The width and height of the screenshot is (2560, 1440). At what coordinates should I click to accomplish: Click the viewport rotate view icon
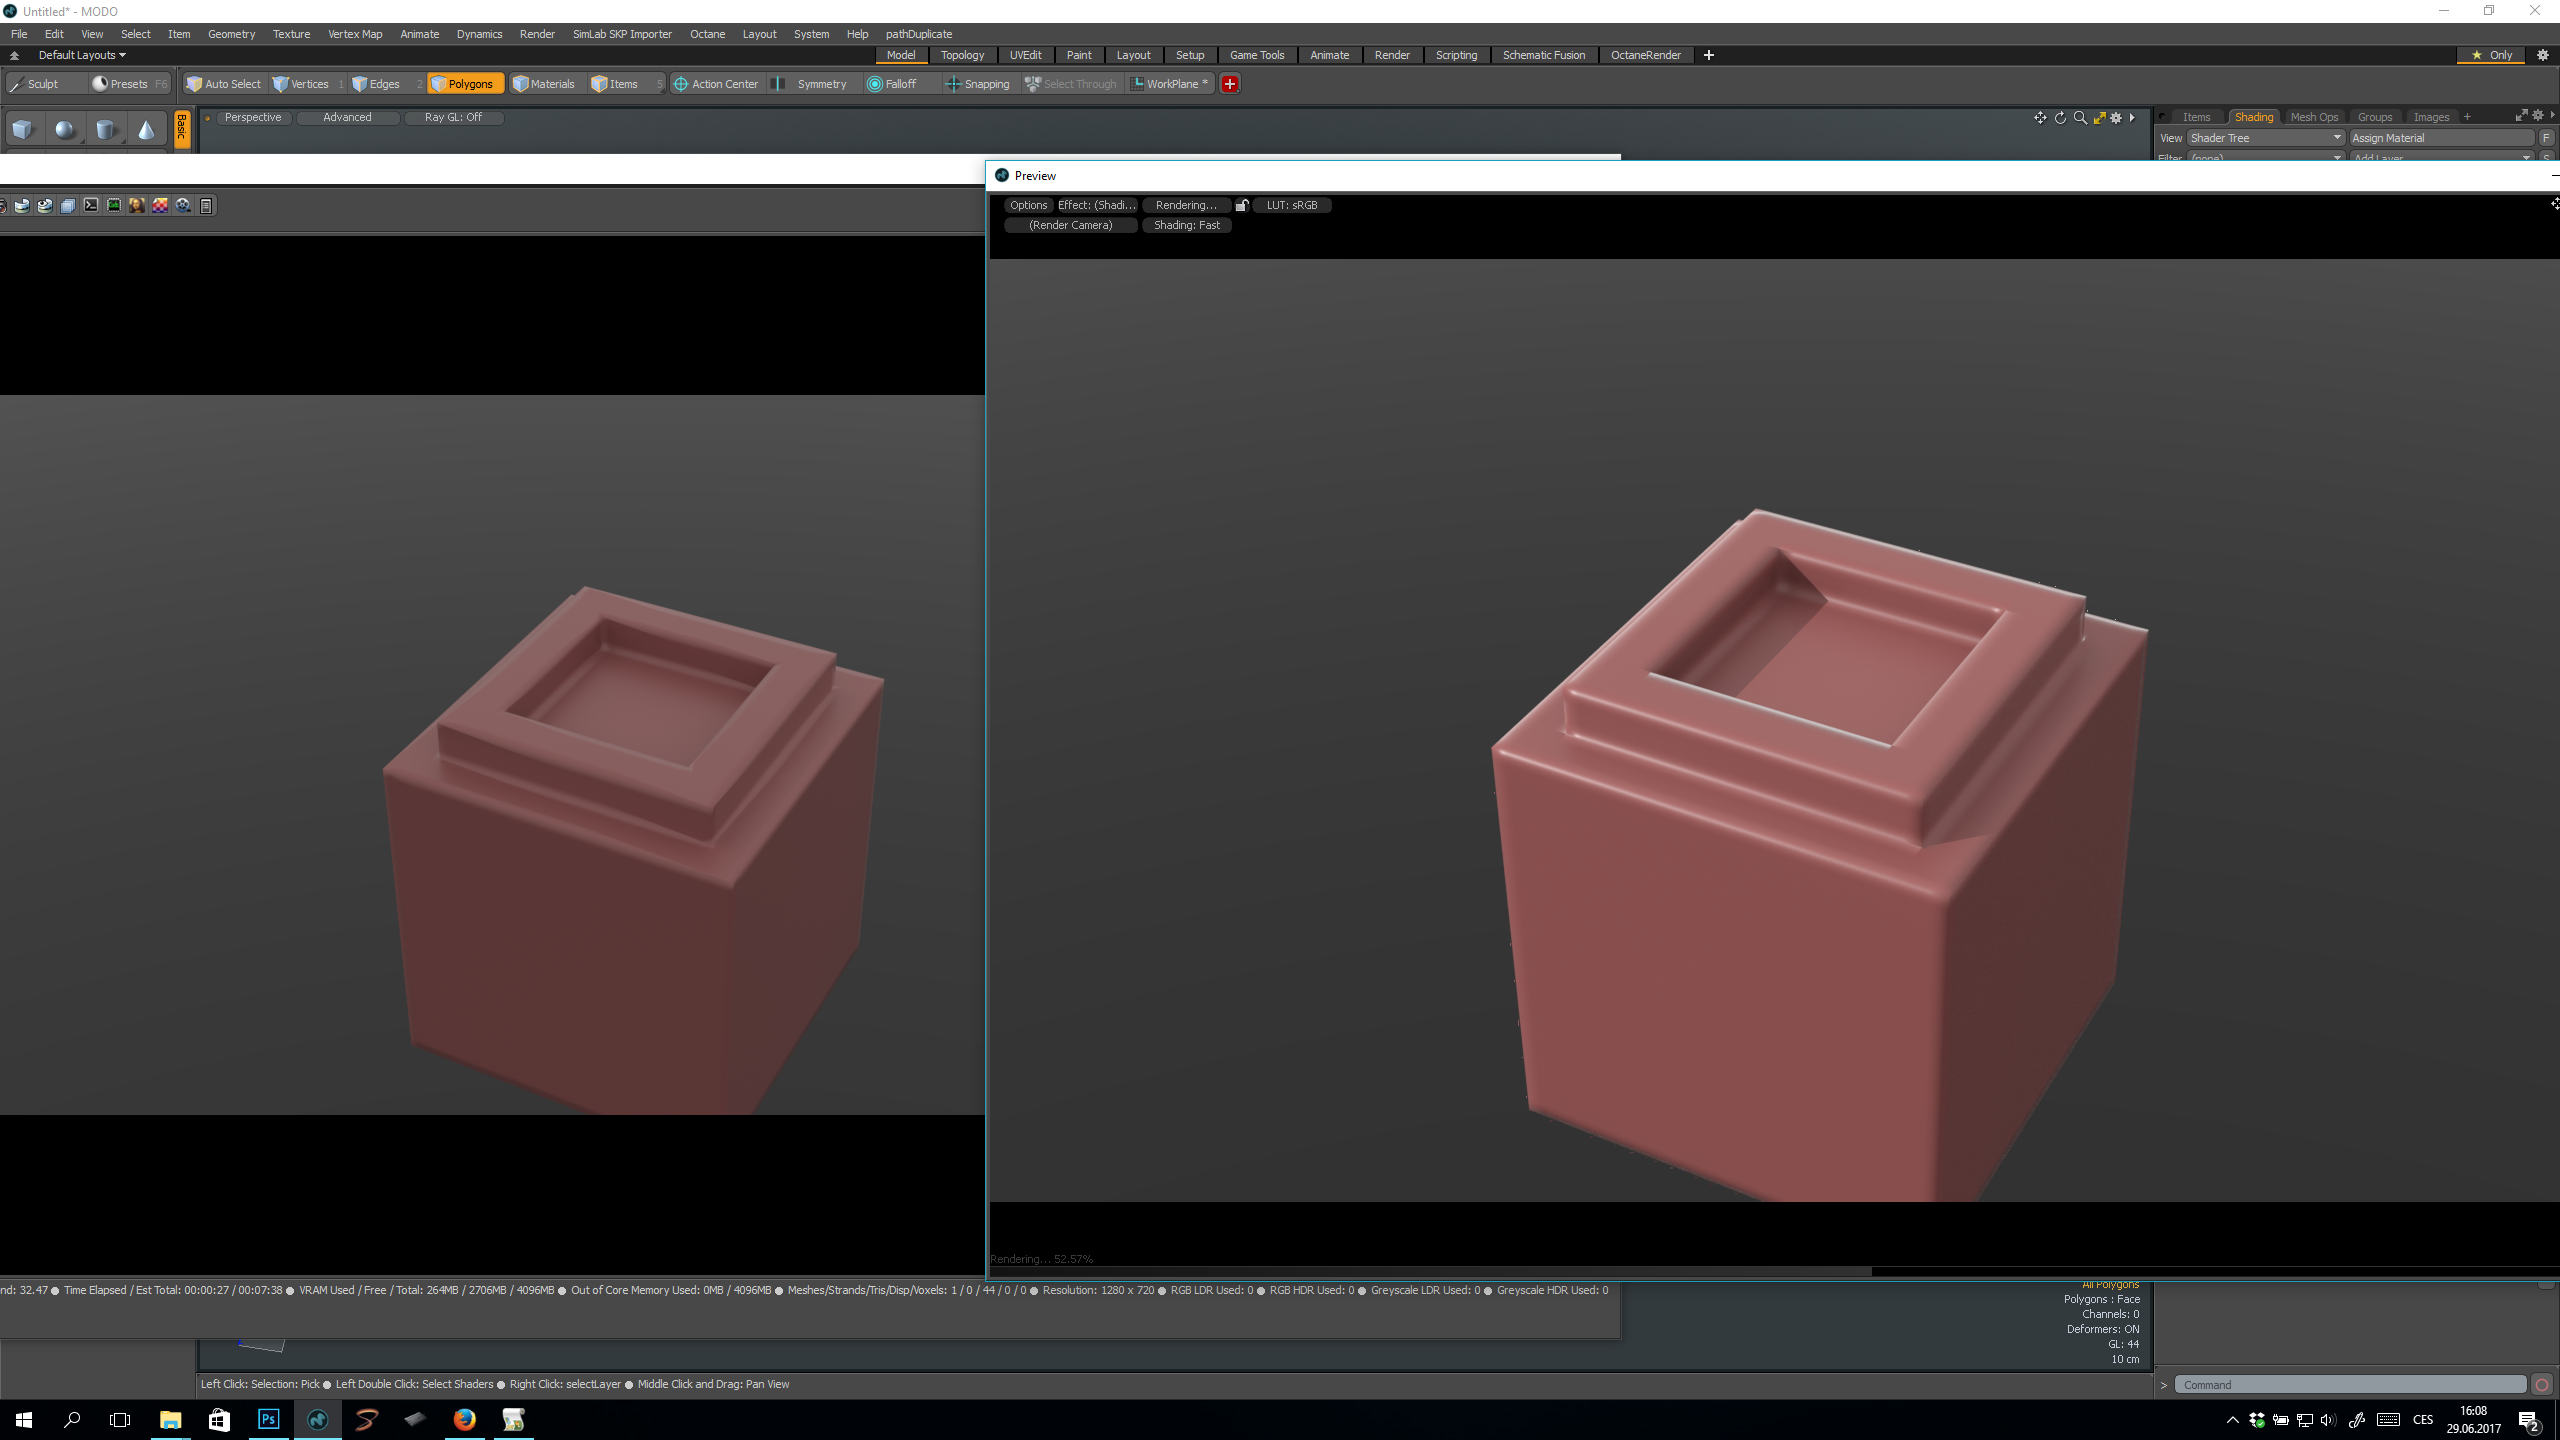pyautogui.click(x=2060, y=118)
